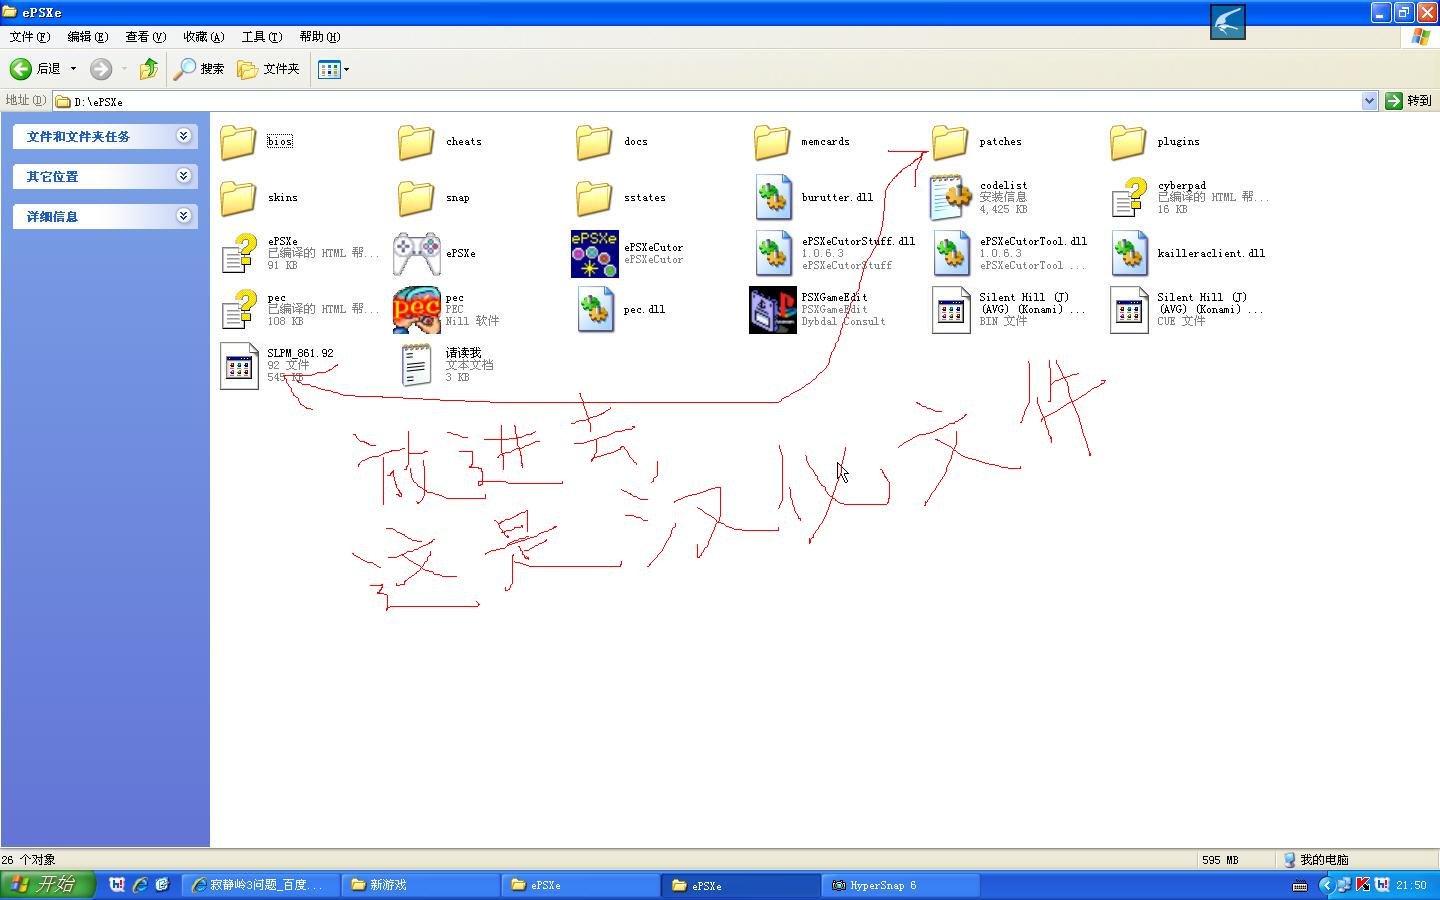
Task: Open the ePSXe gamepad application icon
Action: point(417,254)
